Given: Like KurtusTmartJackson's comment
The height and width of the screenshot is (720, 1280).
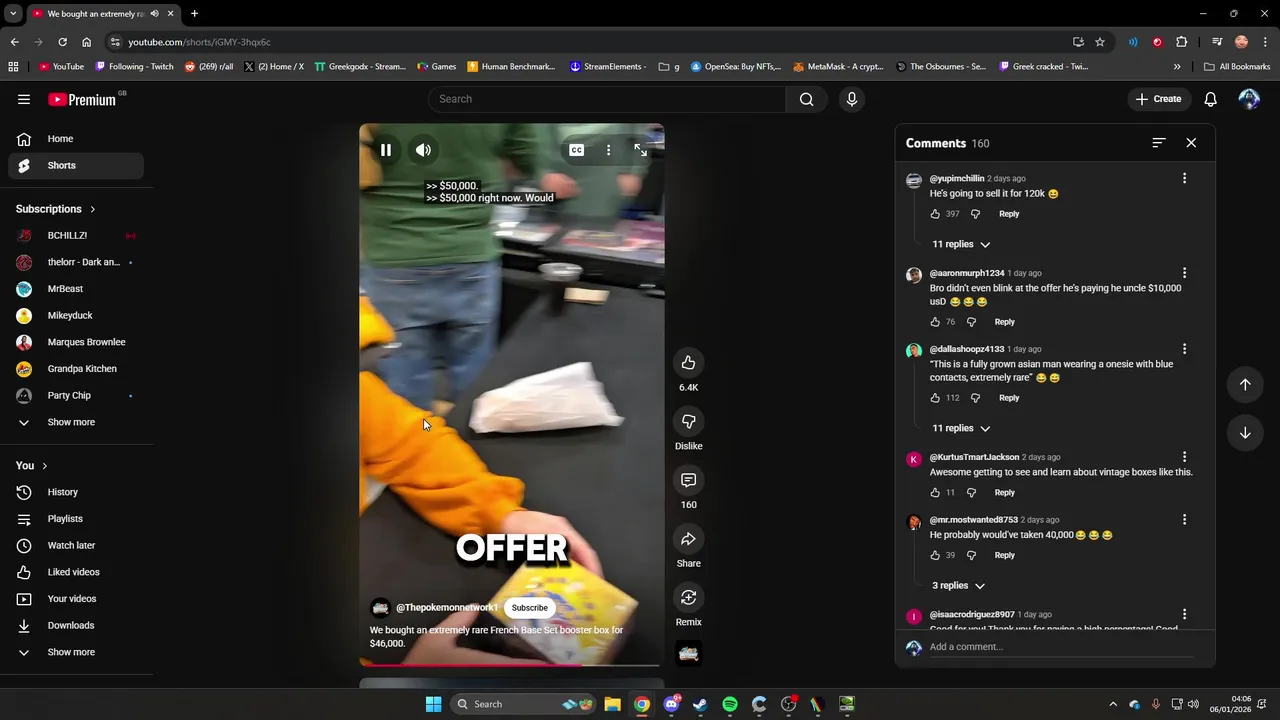Looking at the screenshot, I should (x=935, y=493).
